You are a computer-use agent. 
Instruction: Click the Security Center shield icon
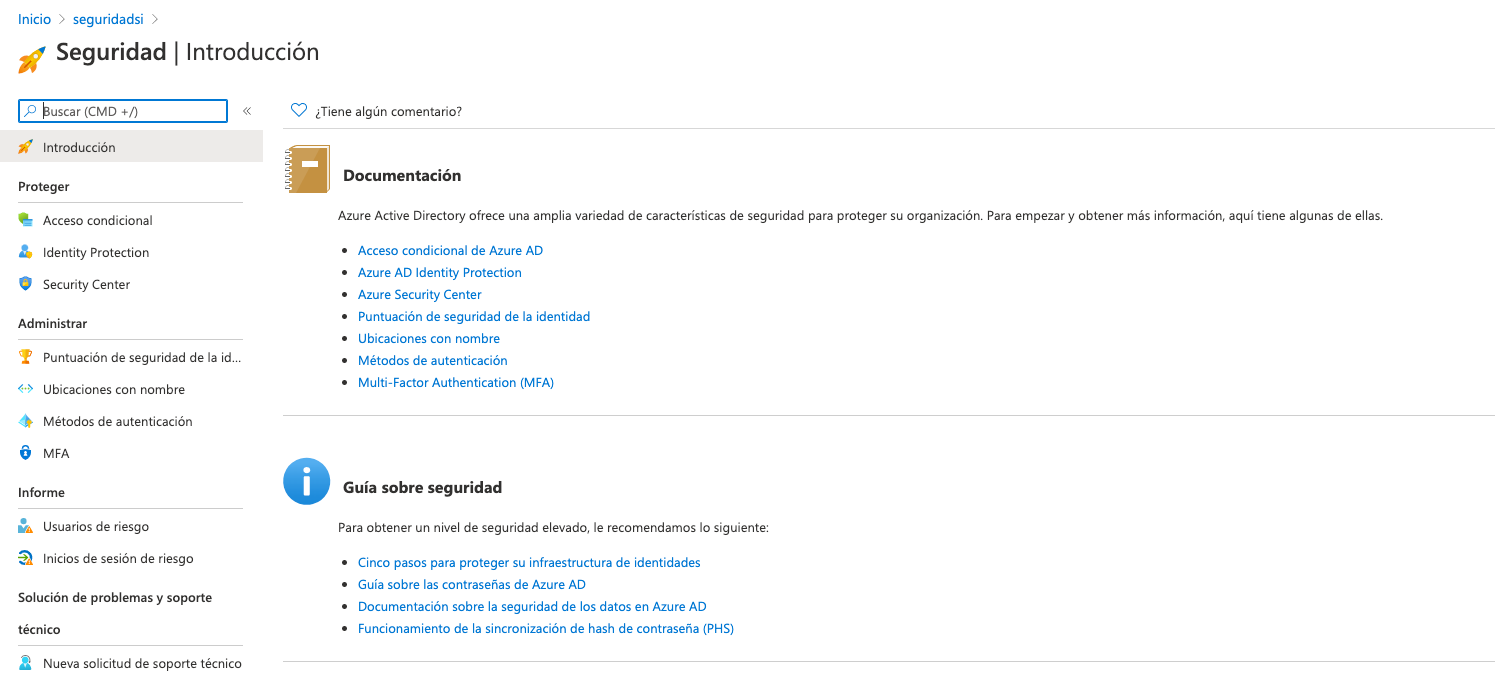[26, 284]
